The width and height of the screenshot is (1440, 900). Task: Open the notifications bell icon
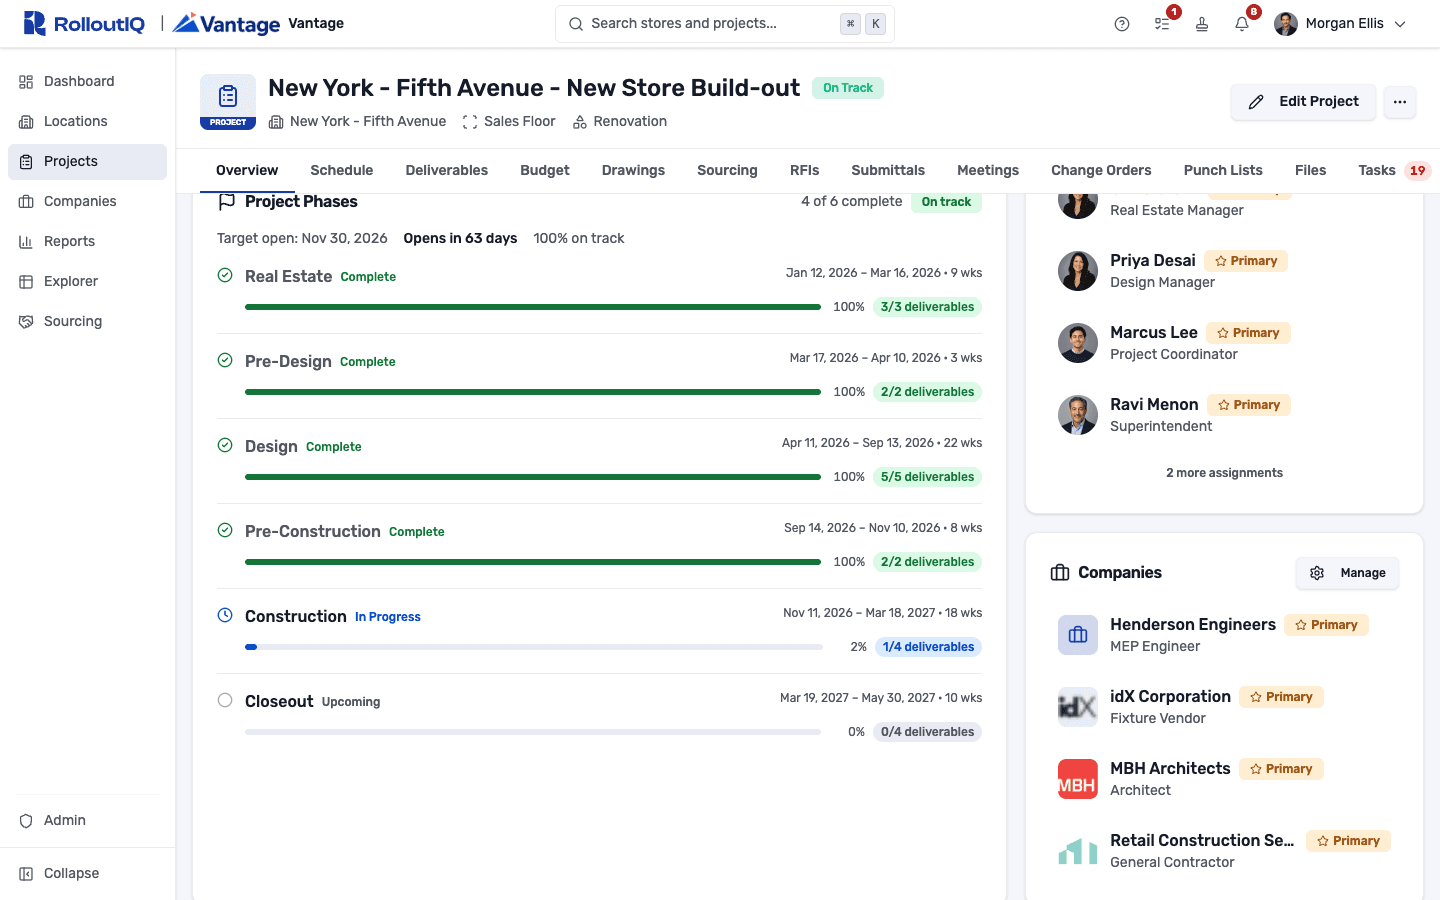tap(1242, 24)
